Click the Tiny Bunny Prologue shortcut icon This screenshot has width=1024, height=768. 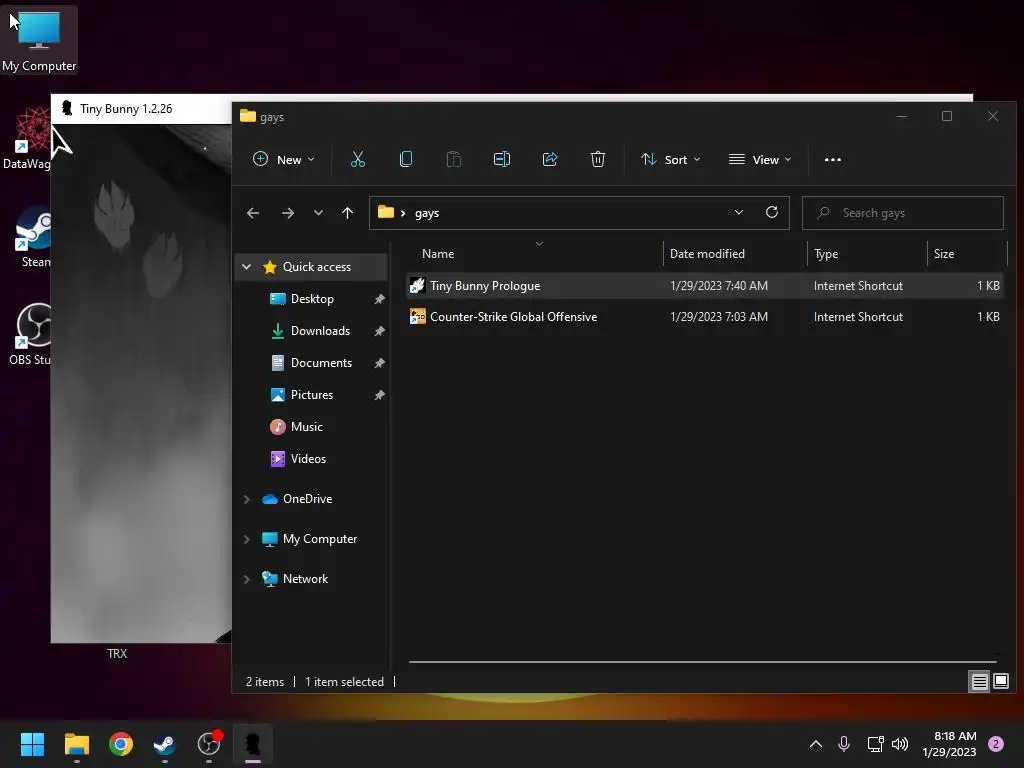tap(417, 285)
